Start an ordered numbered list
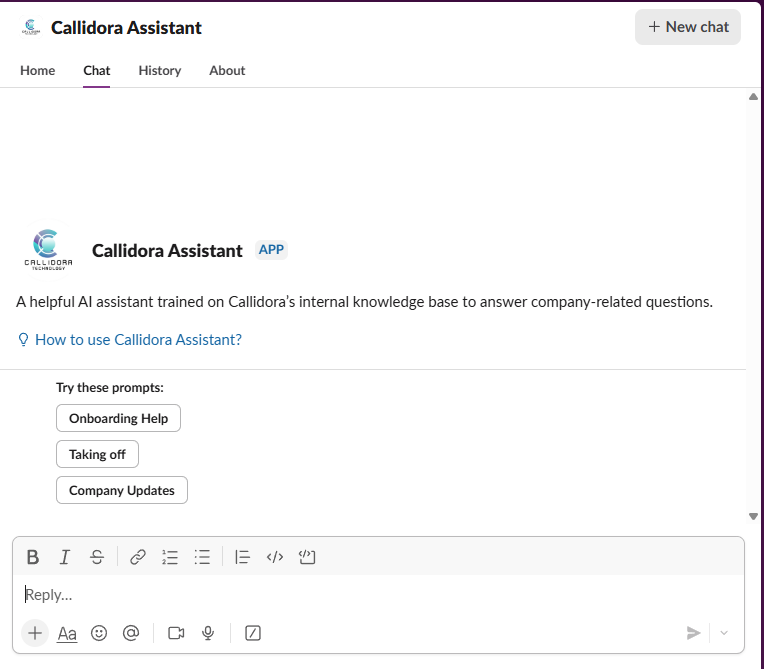This screenshot has width=764, height=669. (170, 557)
